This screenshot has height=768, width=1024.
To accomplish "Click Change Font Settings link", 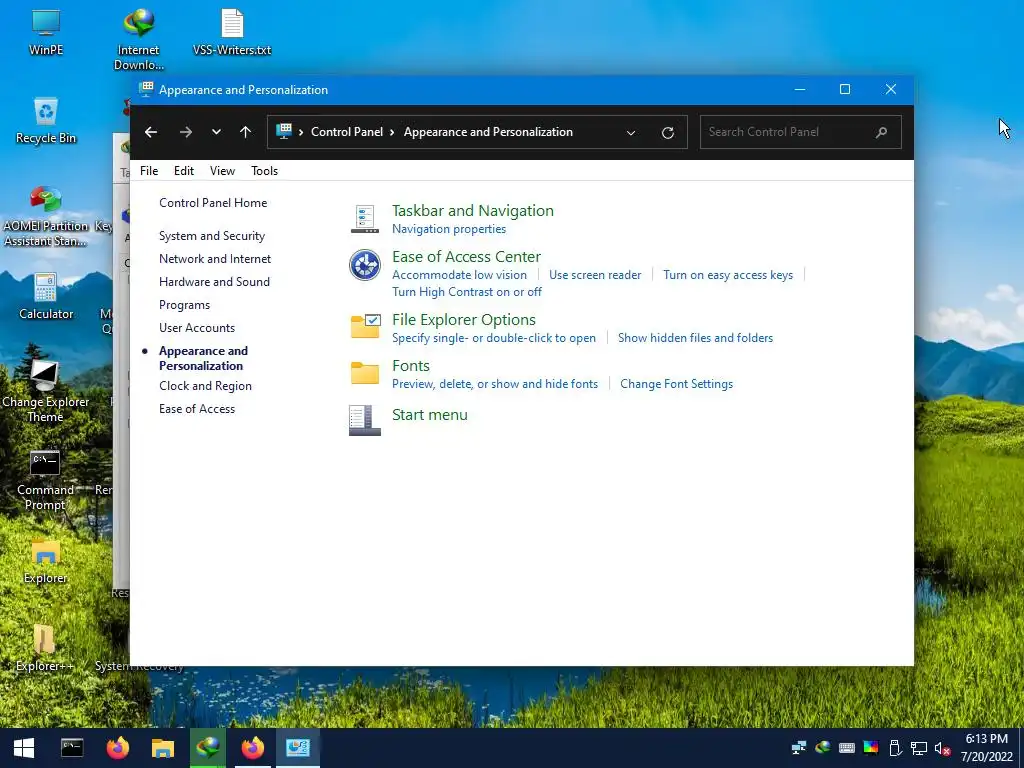I will [x=677, y=384].
